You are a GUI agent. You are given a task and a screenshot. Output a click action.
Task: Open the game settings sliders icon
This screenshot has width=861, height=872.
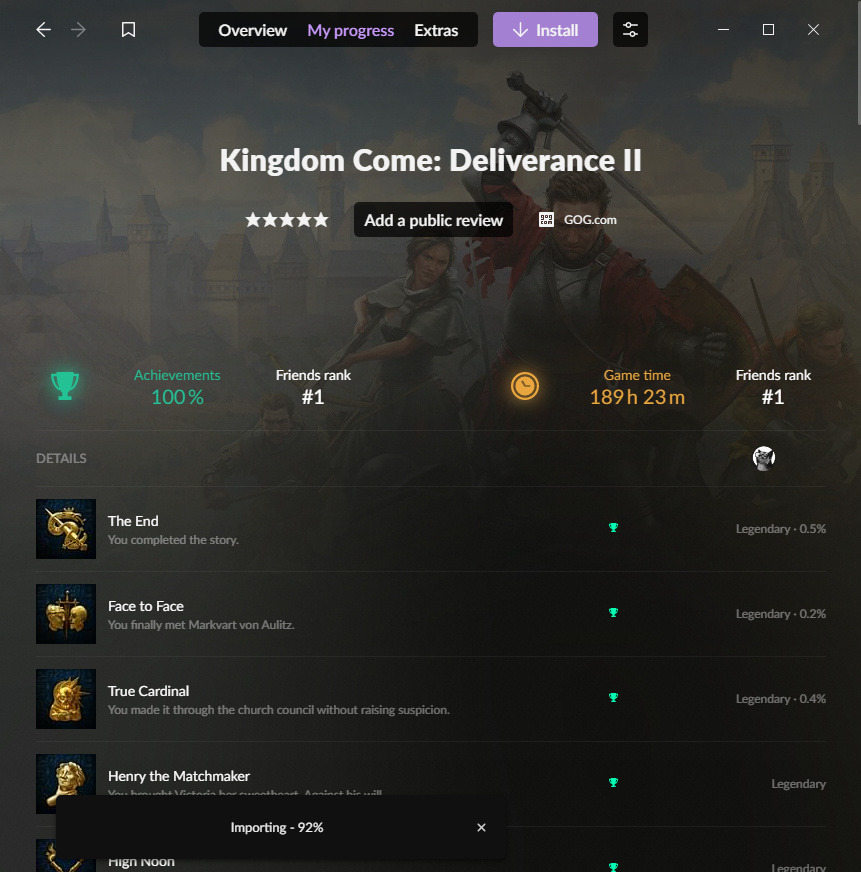tap(630, 29)
